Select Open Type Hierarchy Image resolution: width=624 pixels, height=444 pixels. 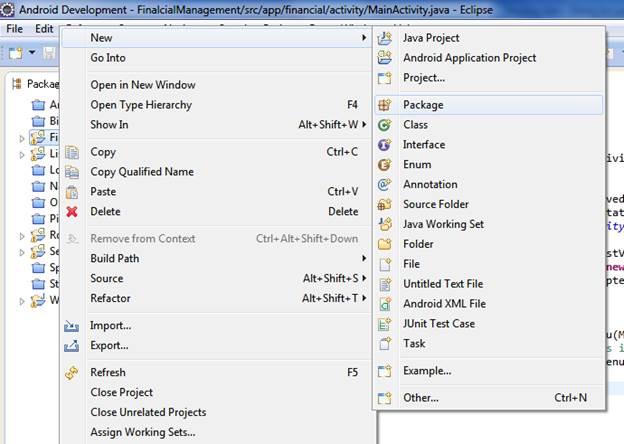215,105
